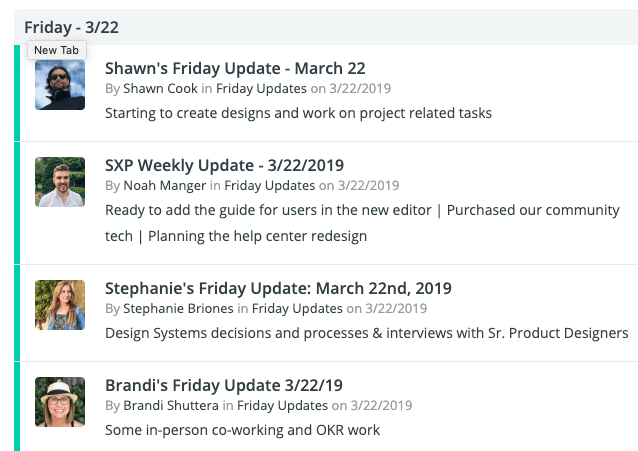Open Stephanie Briones' avatar image
The width and height of the screenshot is (638, 451).
pos(60,305)
